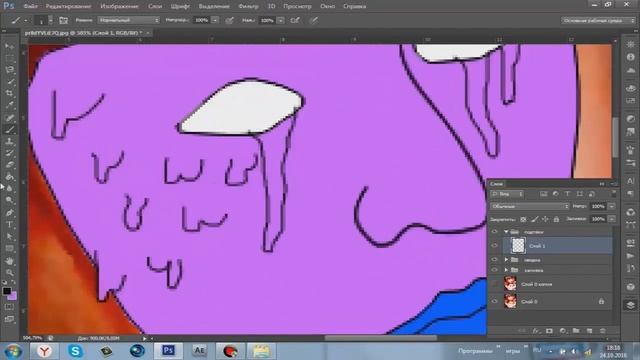Open the brush mode dropdown in options bar
Image resolution: width=640 pixels, height=360 pixels.
click(x=128, y=20)
